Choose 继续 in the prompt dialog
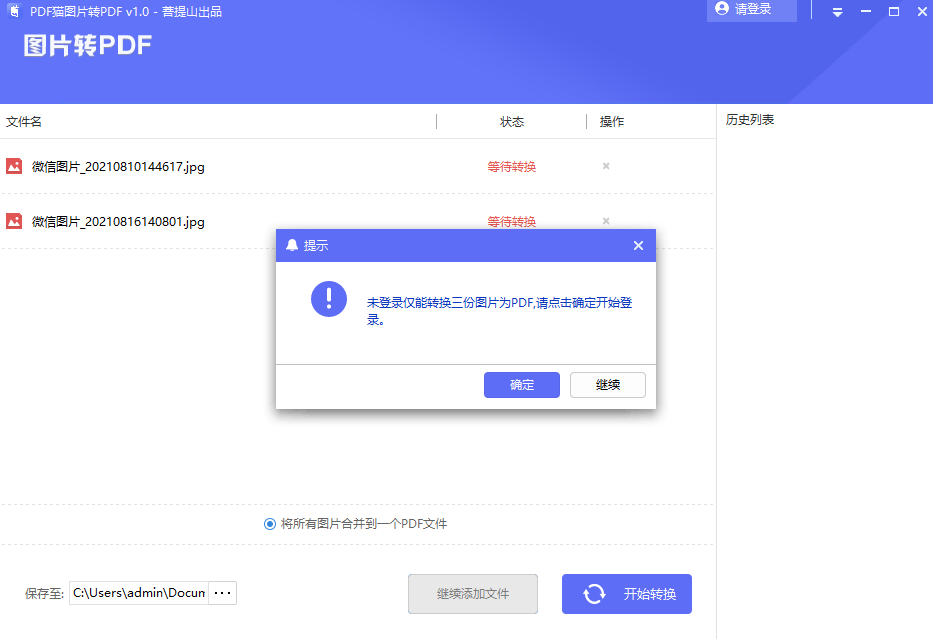Screen dimensions: 933x639 608,385
